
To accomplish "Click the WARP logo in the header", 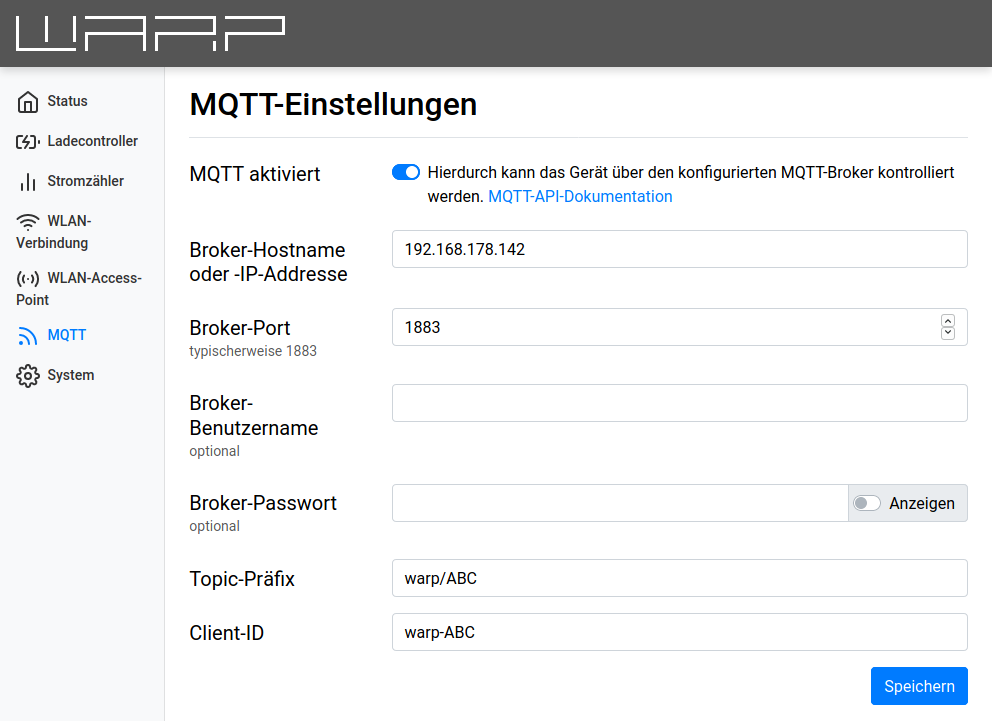I will click(148, 32).
